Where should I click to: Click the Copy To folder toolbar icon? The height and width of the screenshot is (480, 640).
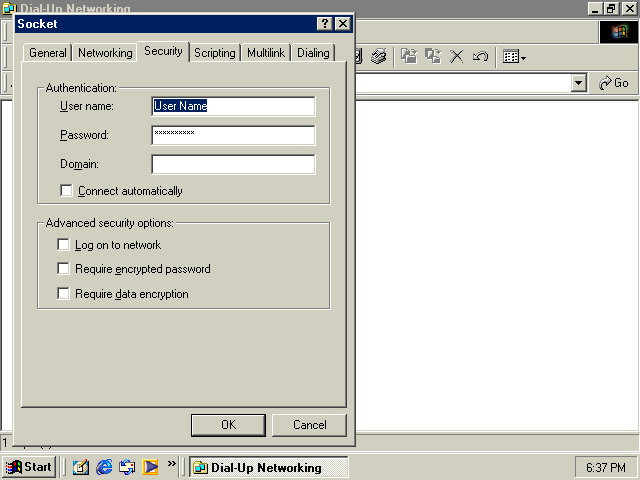click(433, 56)
